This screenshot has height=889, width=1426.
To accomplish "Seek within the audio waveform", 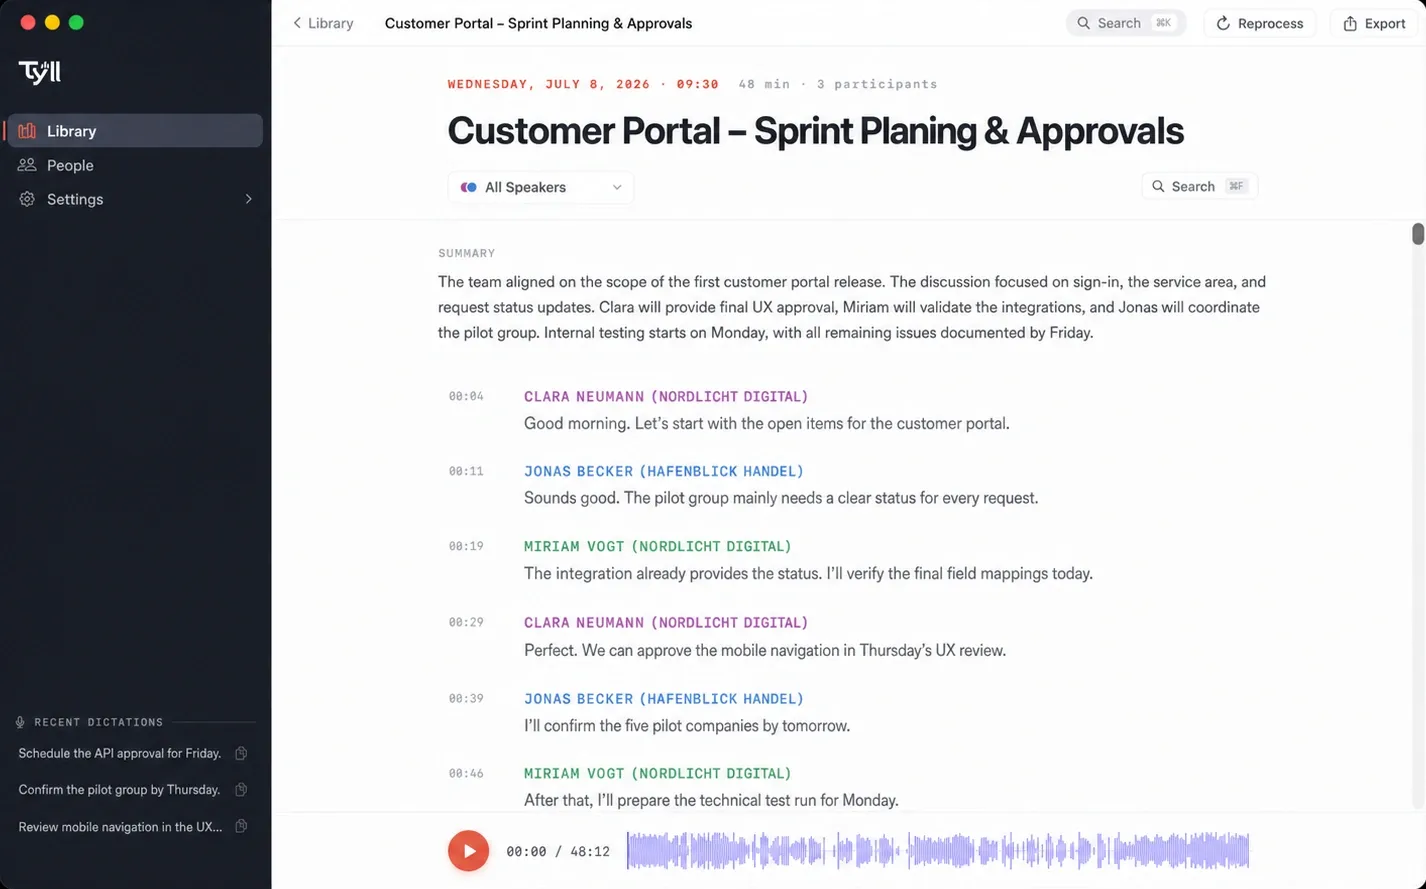I will 938,851.
